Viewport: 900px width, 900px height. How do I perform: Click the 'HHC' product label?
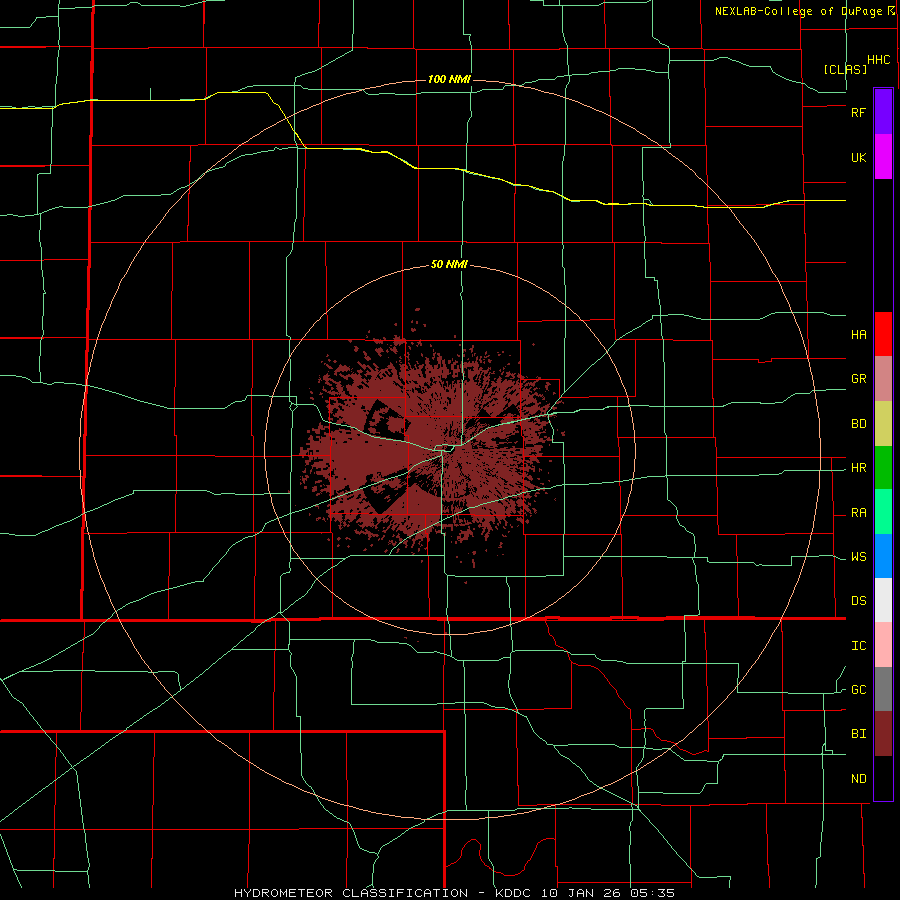(x=879, y=60)
